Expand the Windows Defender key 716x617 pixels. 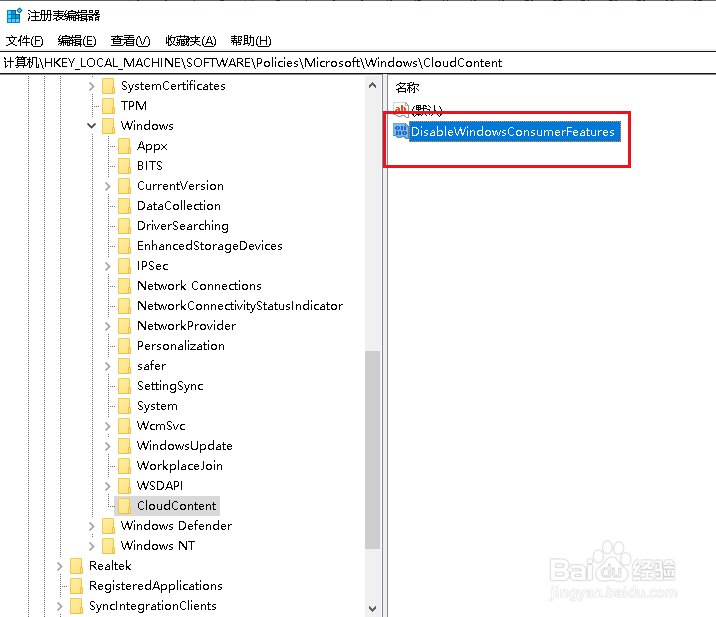(91, 526)
